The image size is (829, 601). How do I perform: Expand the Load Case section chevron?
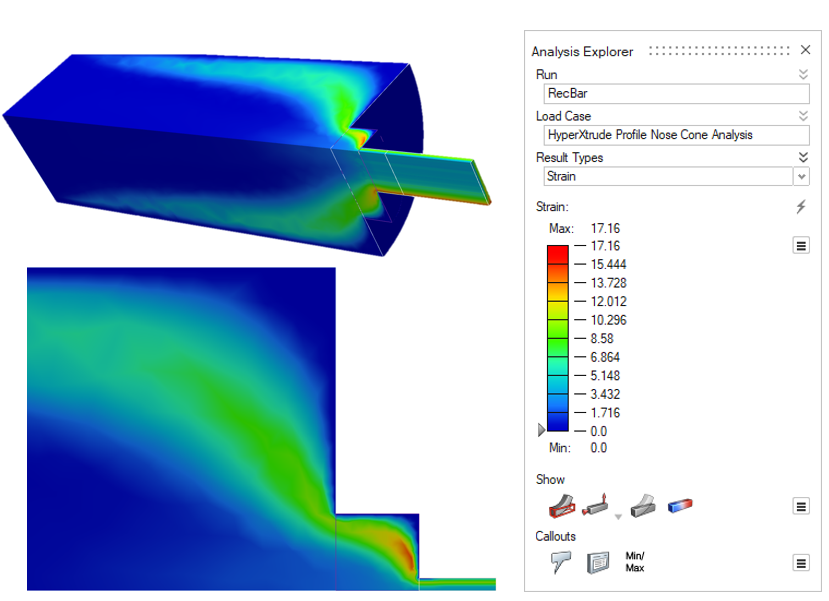pyautogui.click(x=803, y=116)
